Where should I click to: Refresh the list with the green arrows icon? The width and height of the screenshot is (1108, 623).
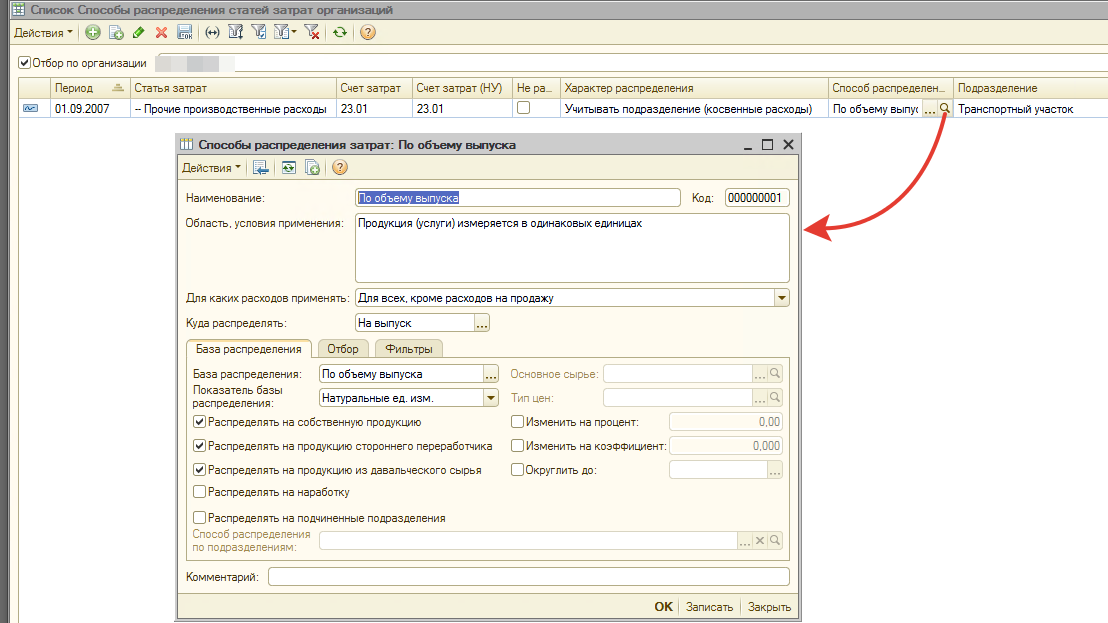(x=340, y=33)
